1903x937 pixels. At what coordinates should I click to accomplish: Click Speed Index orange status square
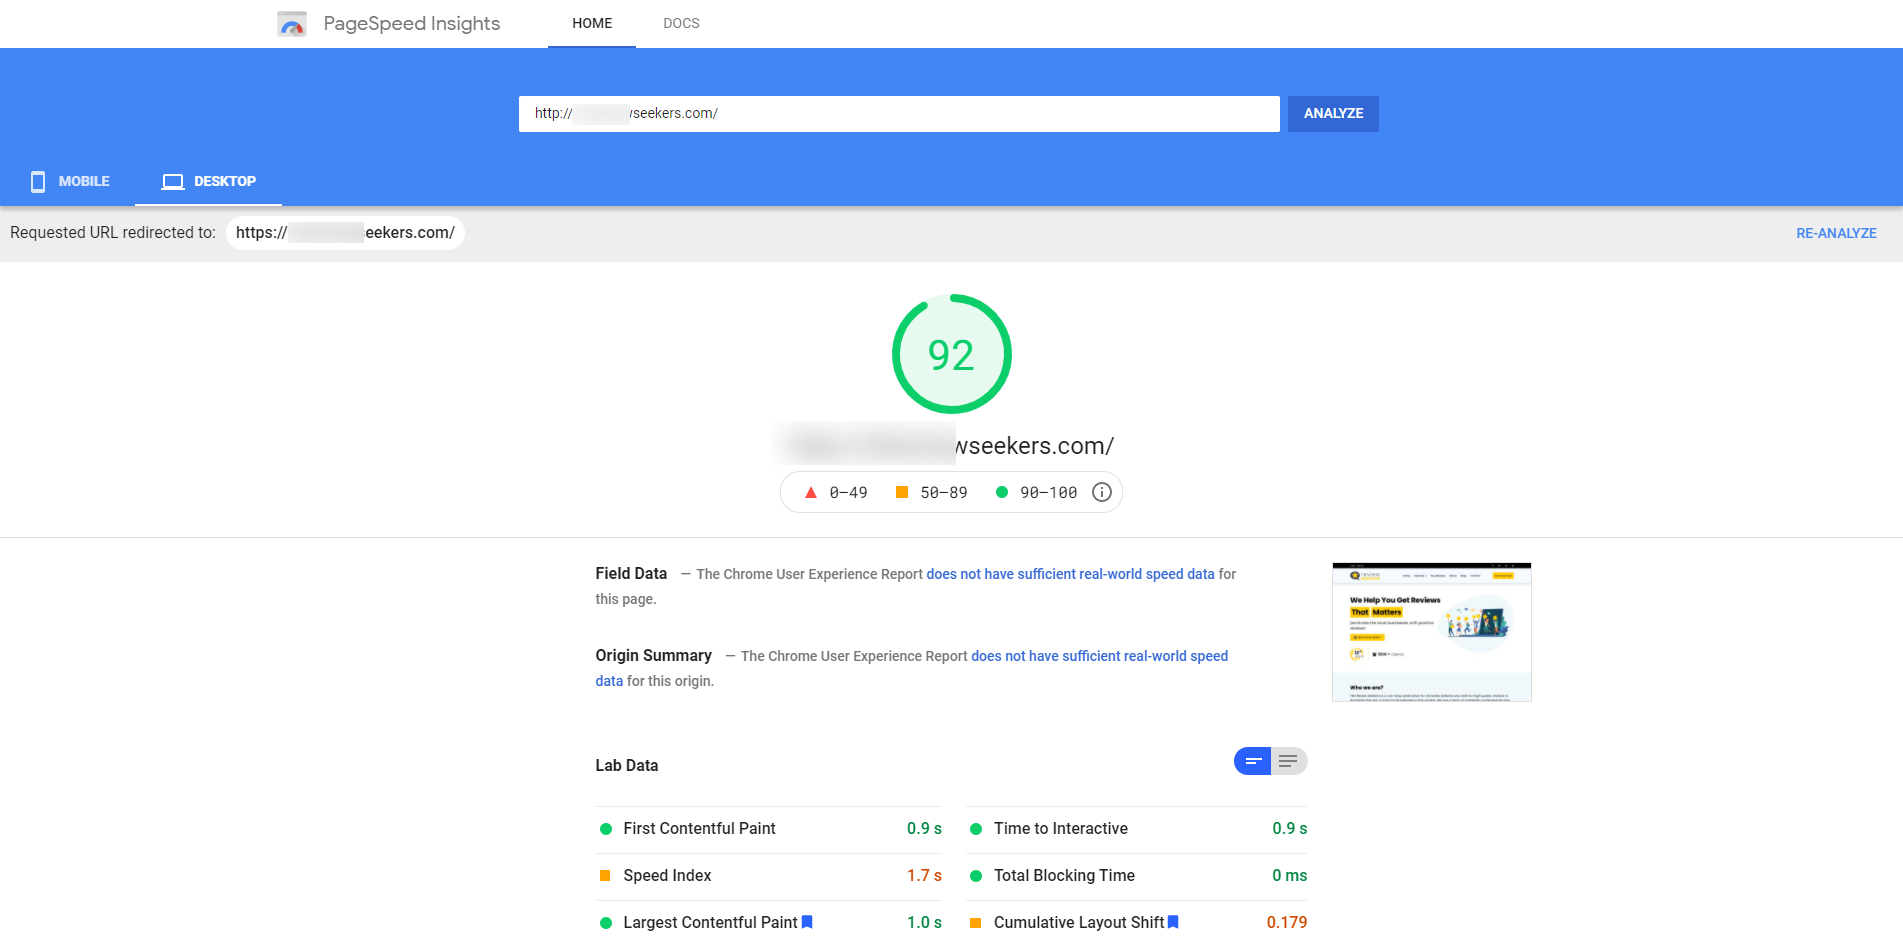point(605,876)
